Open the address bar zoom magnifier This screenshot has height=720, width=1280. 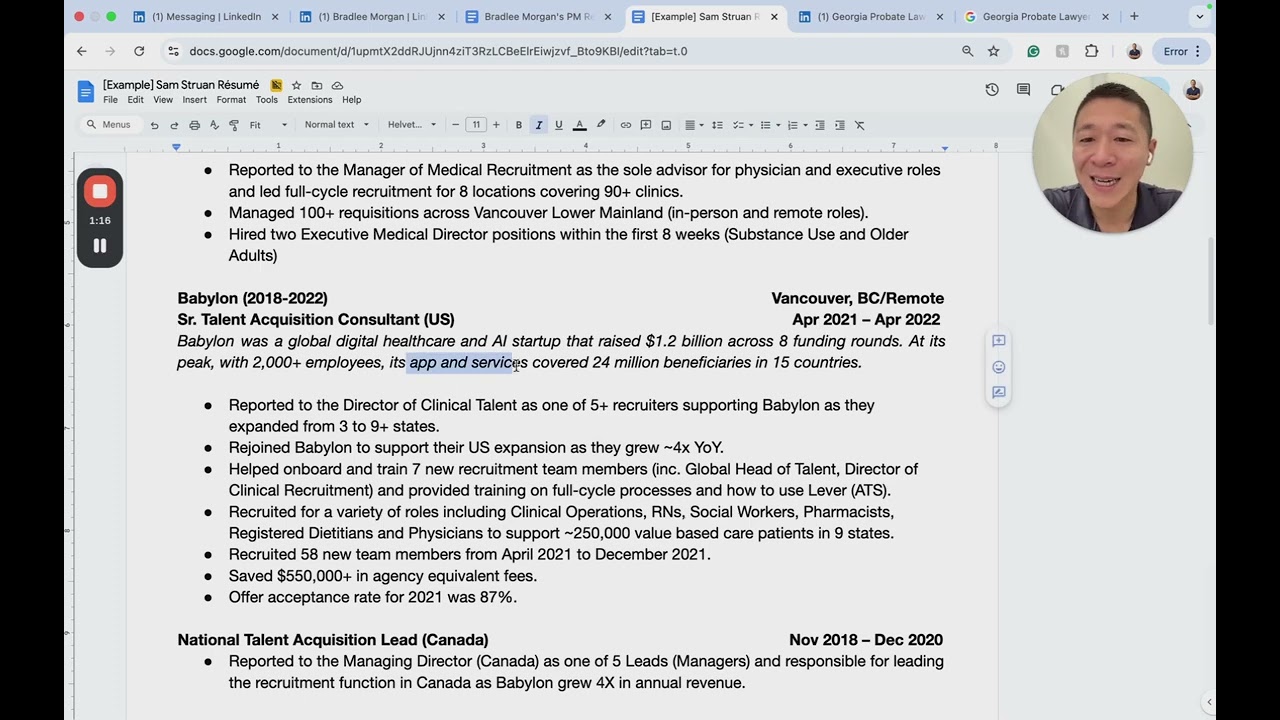pos(967,51)
